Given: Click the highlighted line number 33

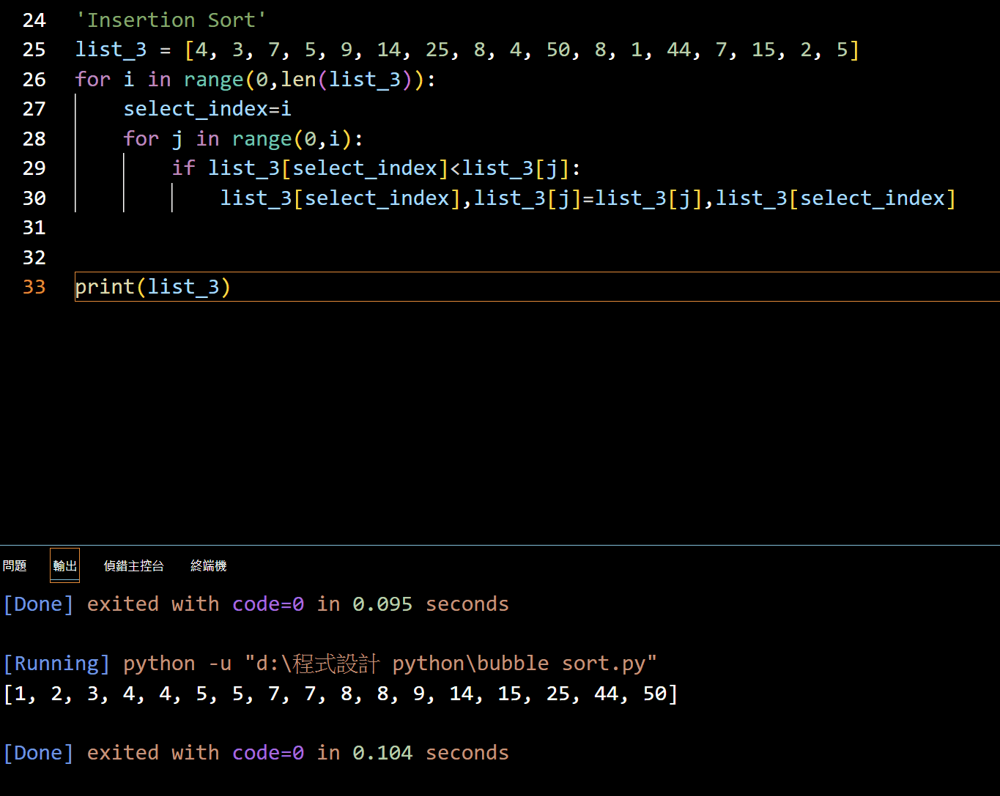Looking at the screenshot, I should pyautogui.click(x=34, y=287).
